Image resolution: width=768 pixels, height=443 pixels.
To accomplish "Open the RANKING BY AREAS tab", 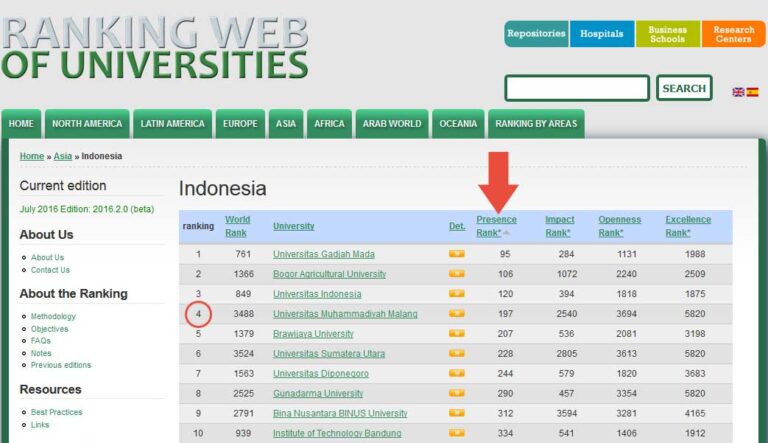I will (x=536, y=123).
